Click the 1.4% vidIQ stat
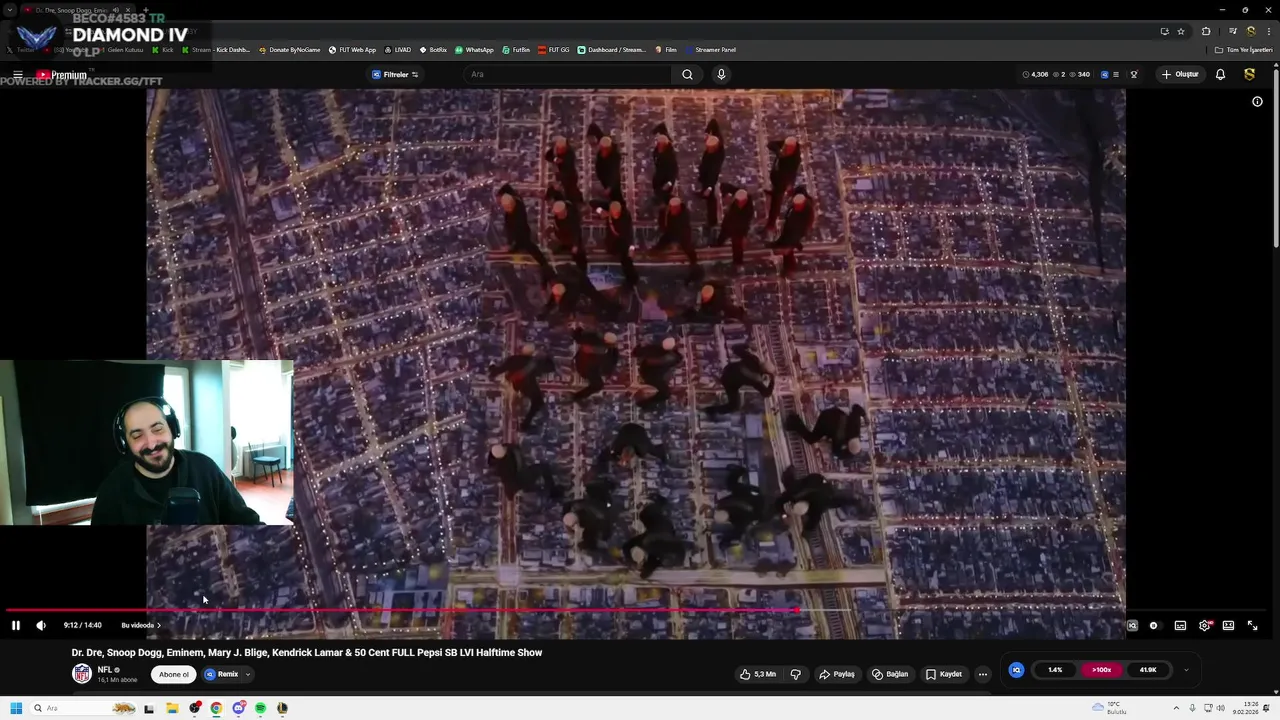The image size is (1280, 720). (1055, 670)
